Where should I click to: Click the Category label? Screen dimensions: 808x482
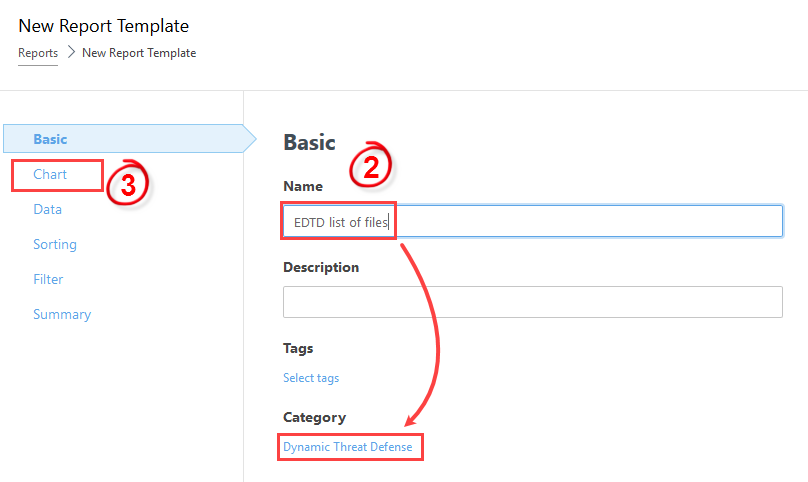pyautogui.click(x=314, y=417)
